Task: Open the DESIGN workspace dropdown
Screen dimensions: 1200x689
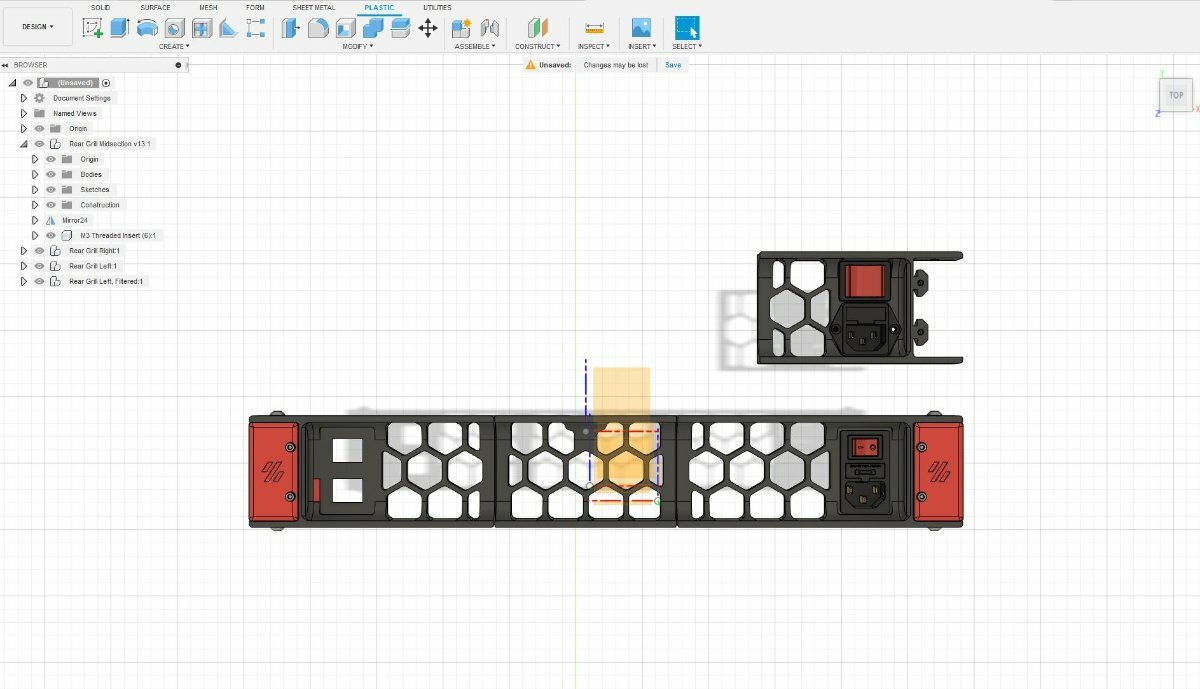Action: tap(38, 27)
